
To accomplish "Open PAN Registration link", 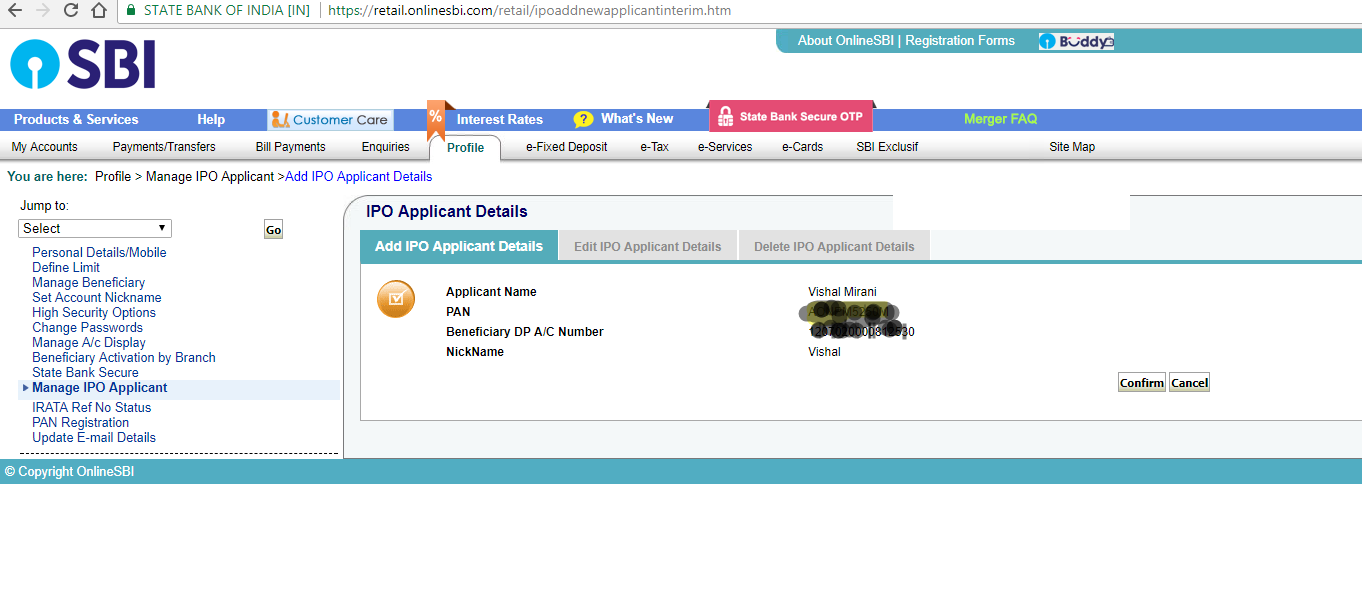I will 80,423.
